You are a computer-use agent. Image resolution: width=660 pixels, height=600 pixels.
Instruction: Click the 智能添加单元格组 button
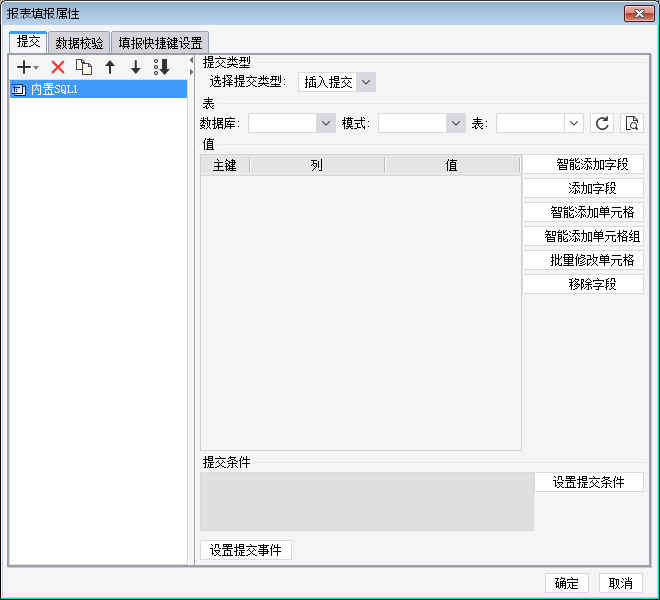click(x=583, y=236)
